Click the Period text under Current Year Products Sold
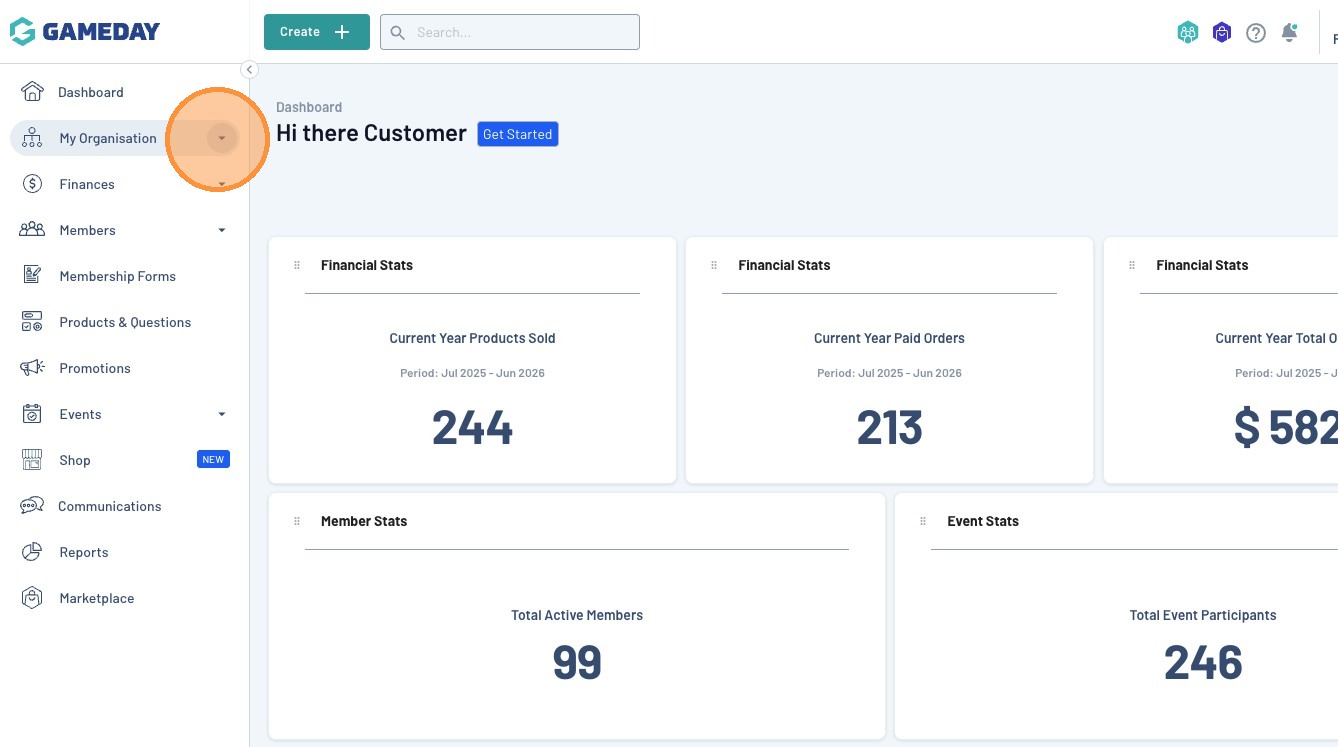1338x747 pixels. tap(472, 373)
